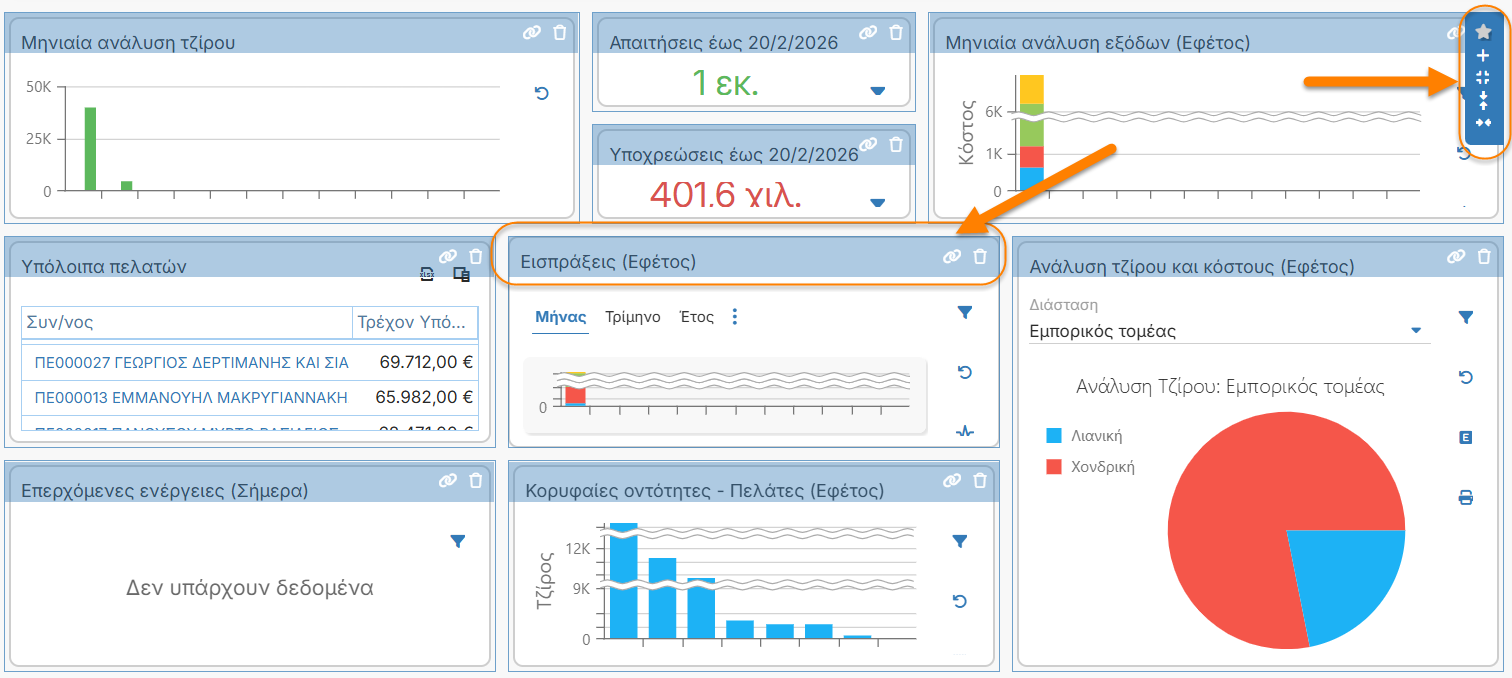The width and height of the screenshot is (1512, 678).
Task: Delete the Επερχόμενες ενέργειες (Σήμερα) widget
Action: [x=476, y=480]
